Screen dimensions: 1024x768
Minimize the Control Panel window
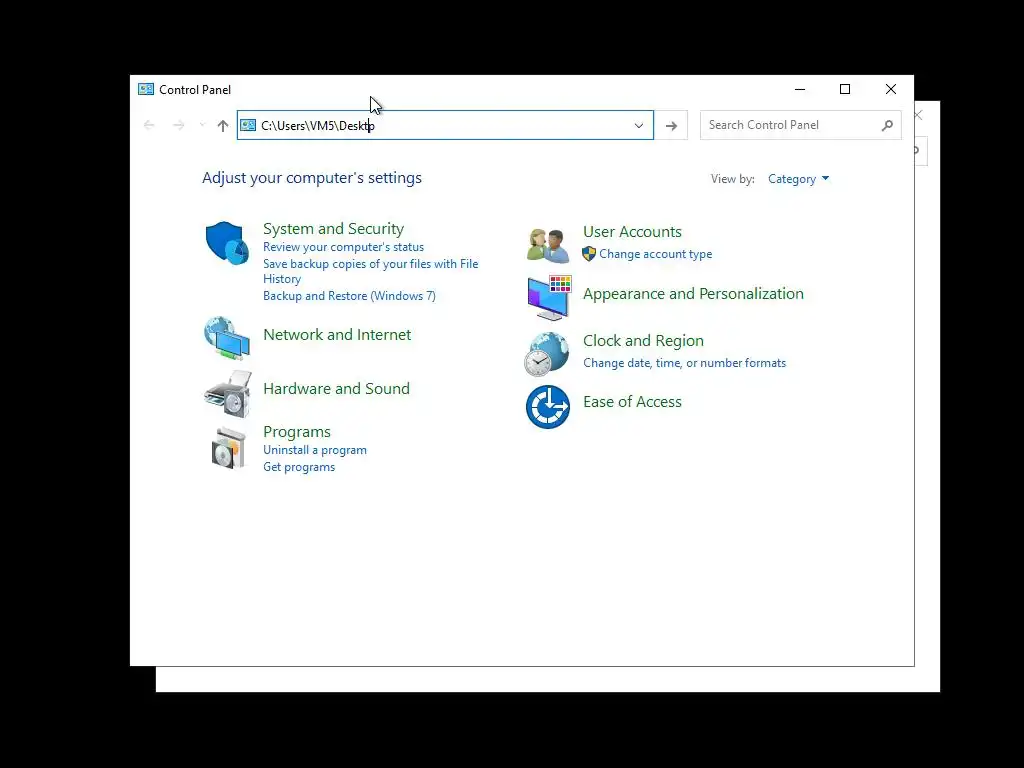(800, 89)
